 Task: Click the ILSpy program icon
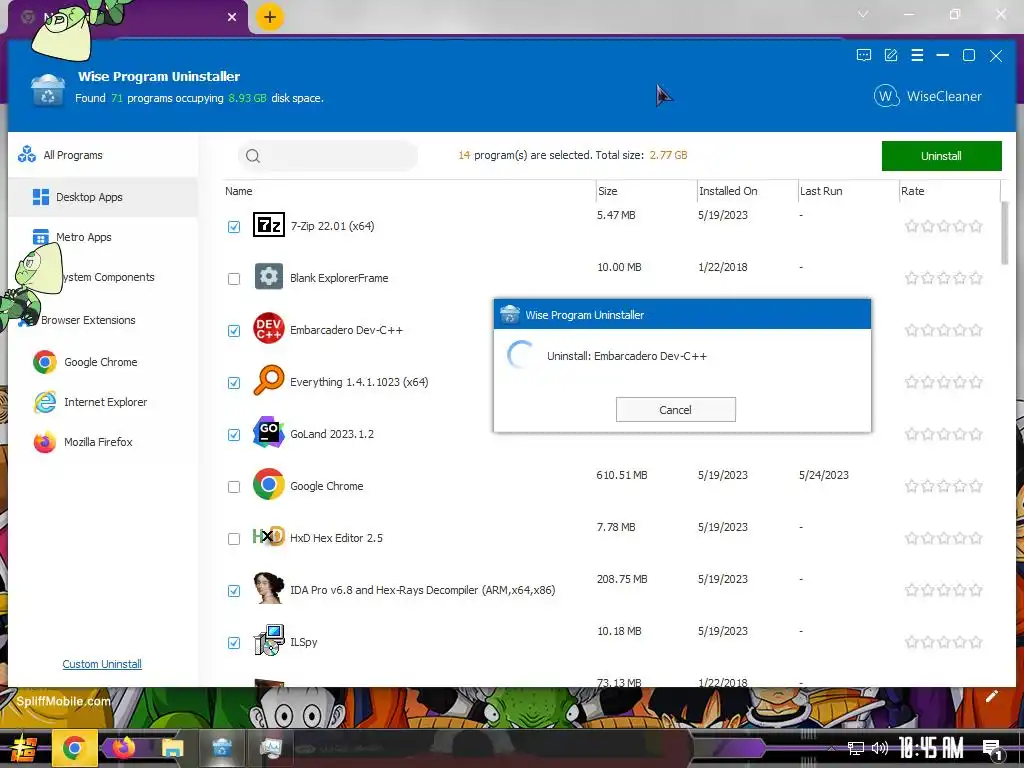point(268,640)
